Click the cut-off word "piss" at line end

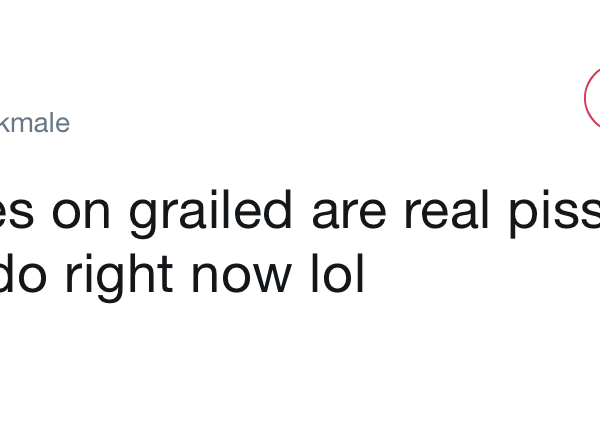coord(553,211)
